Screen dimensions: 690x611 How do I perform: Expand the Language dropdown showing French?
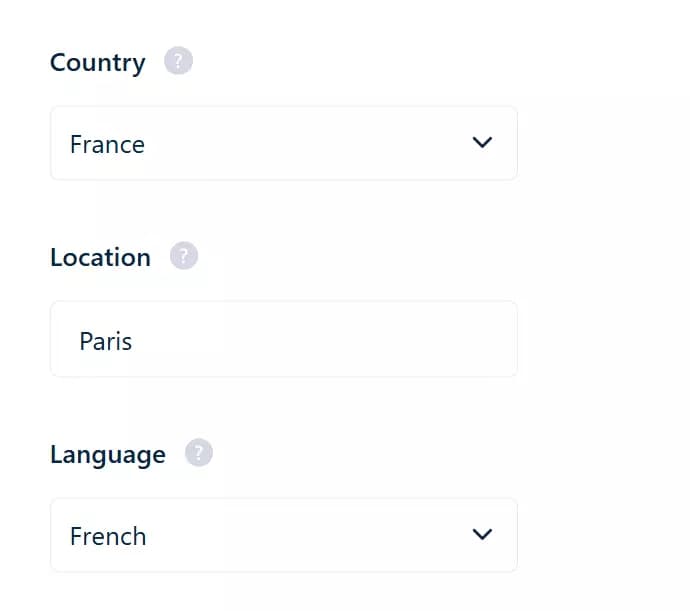tap(283, 535)
